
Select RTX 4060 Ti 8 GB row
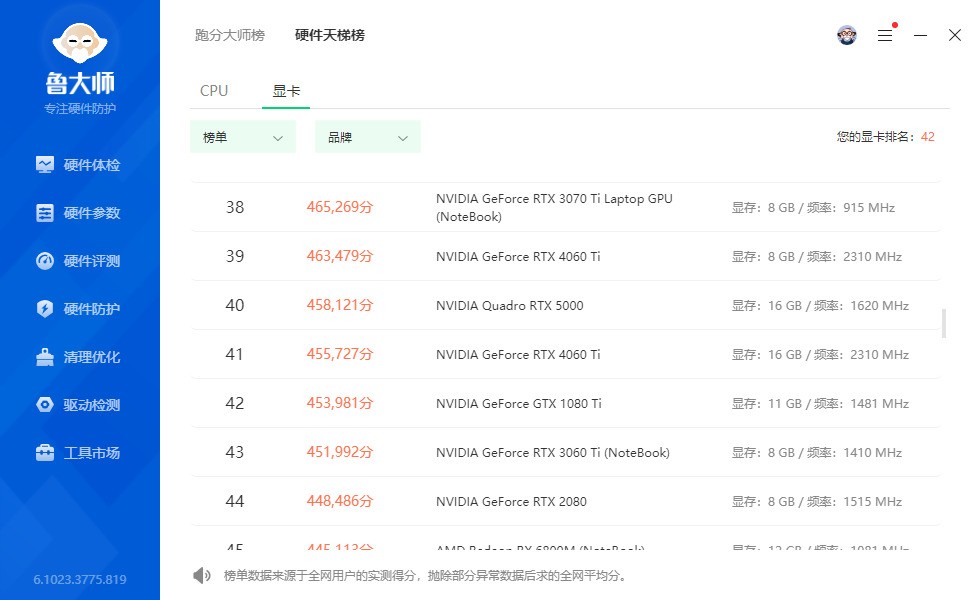pyautogui.click(x=566, y=256)
